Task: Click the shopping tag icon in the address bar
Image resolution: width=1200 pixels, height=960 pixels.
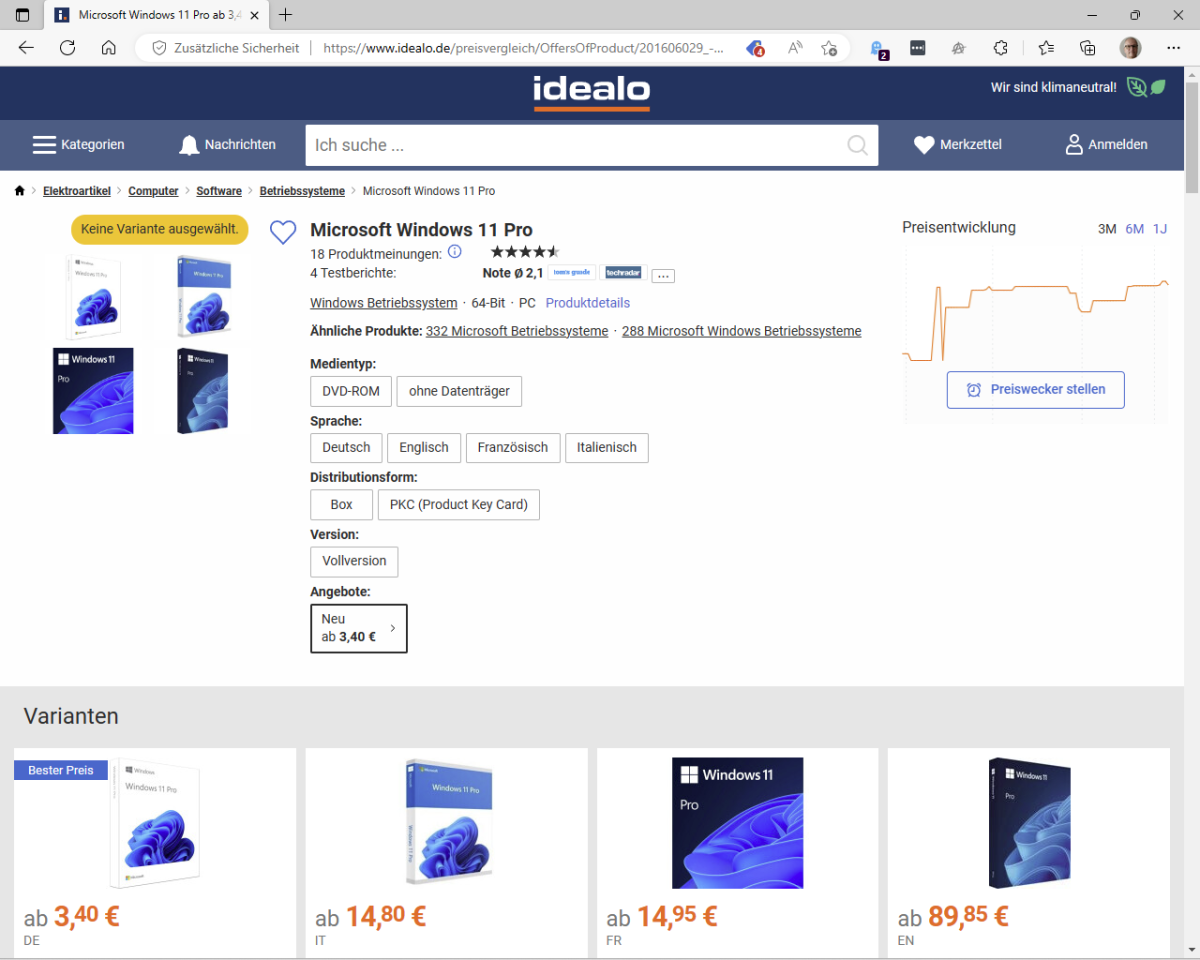Action: 756,47
